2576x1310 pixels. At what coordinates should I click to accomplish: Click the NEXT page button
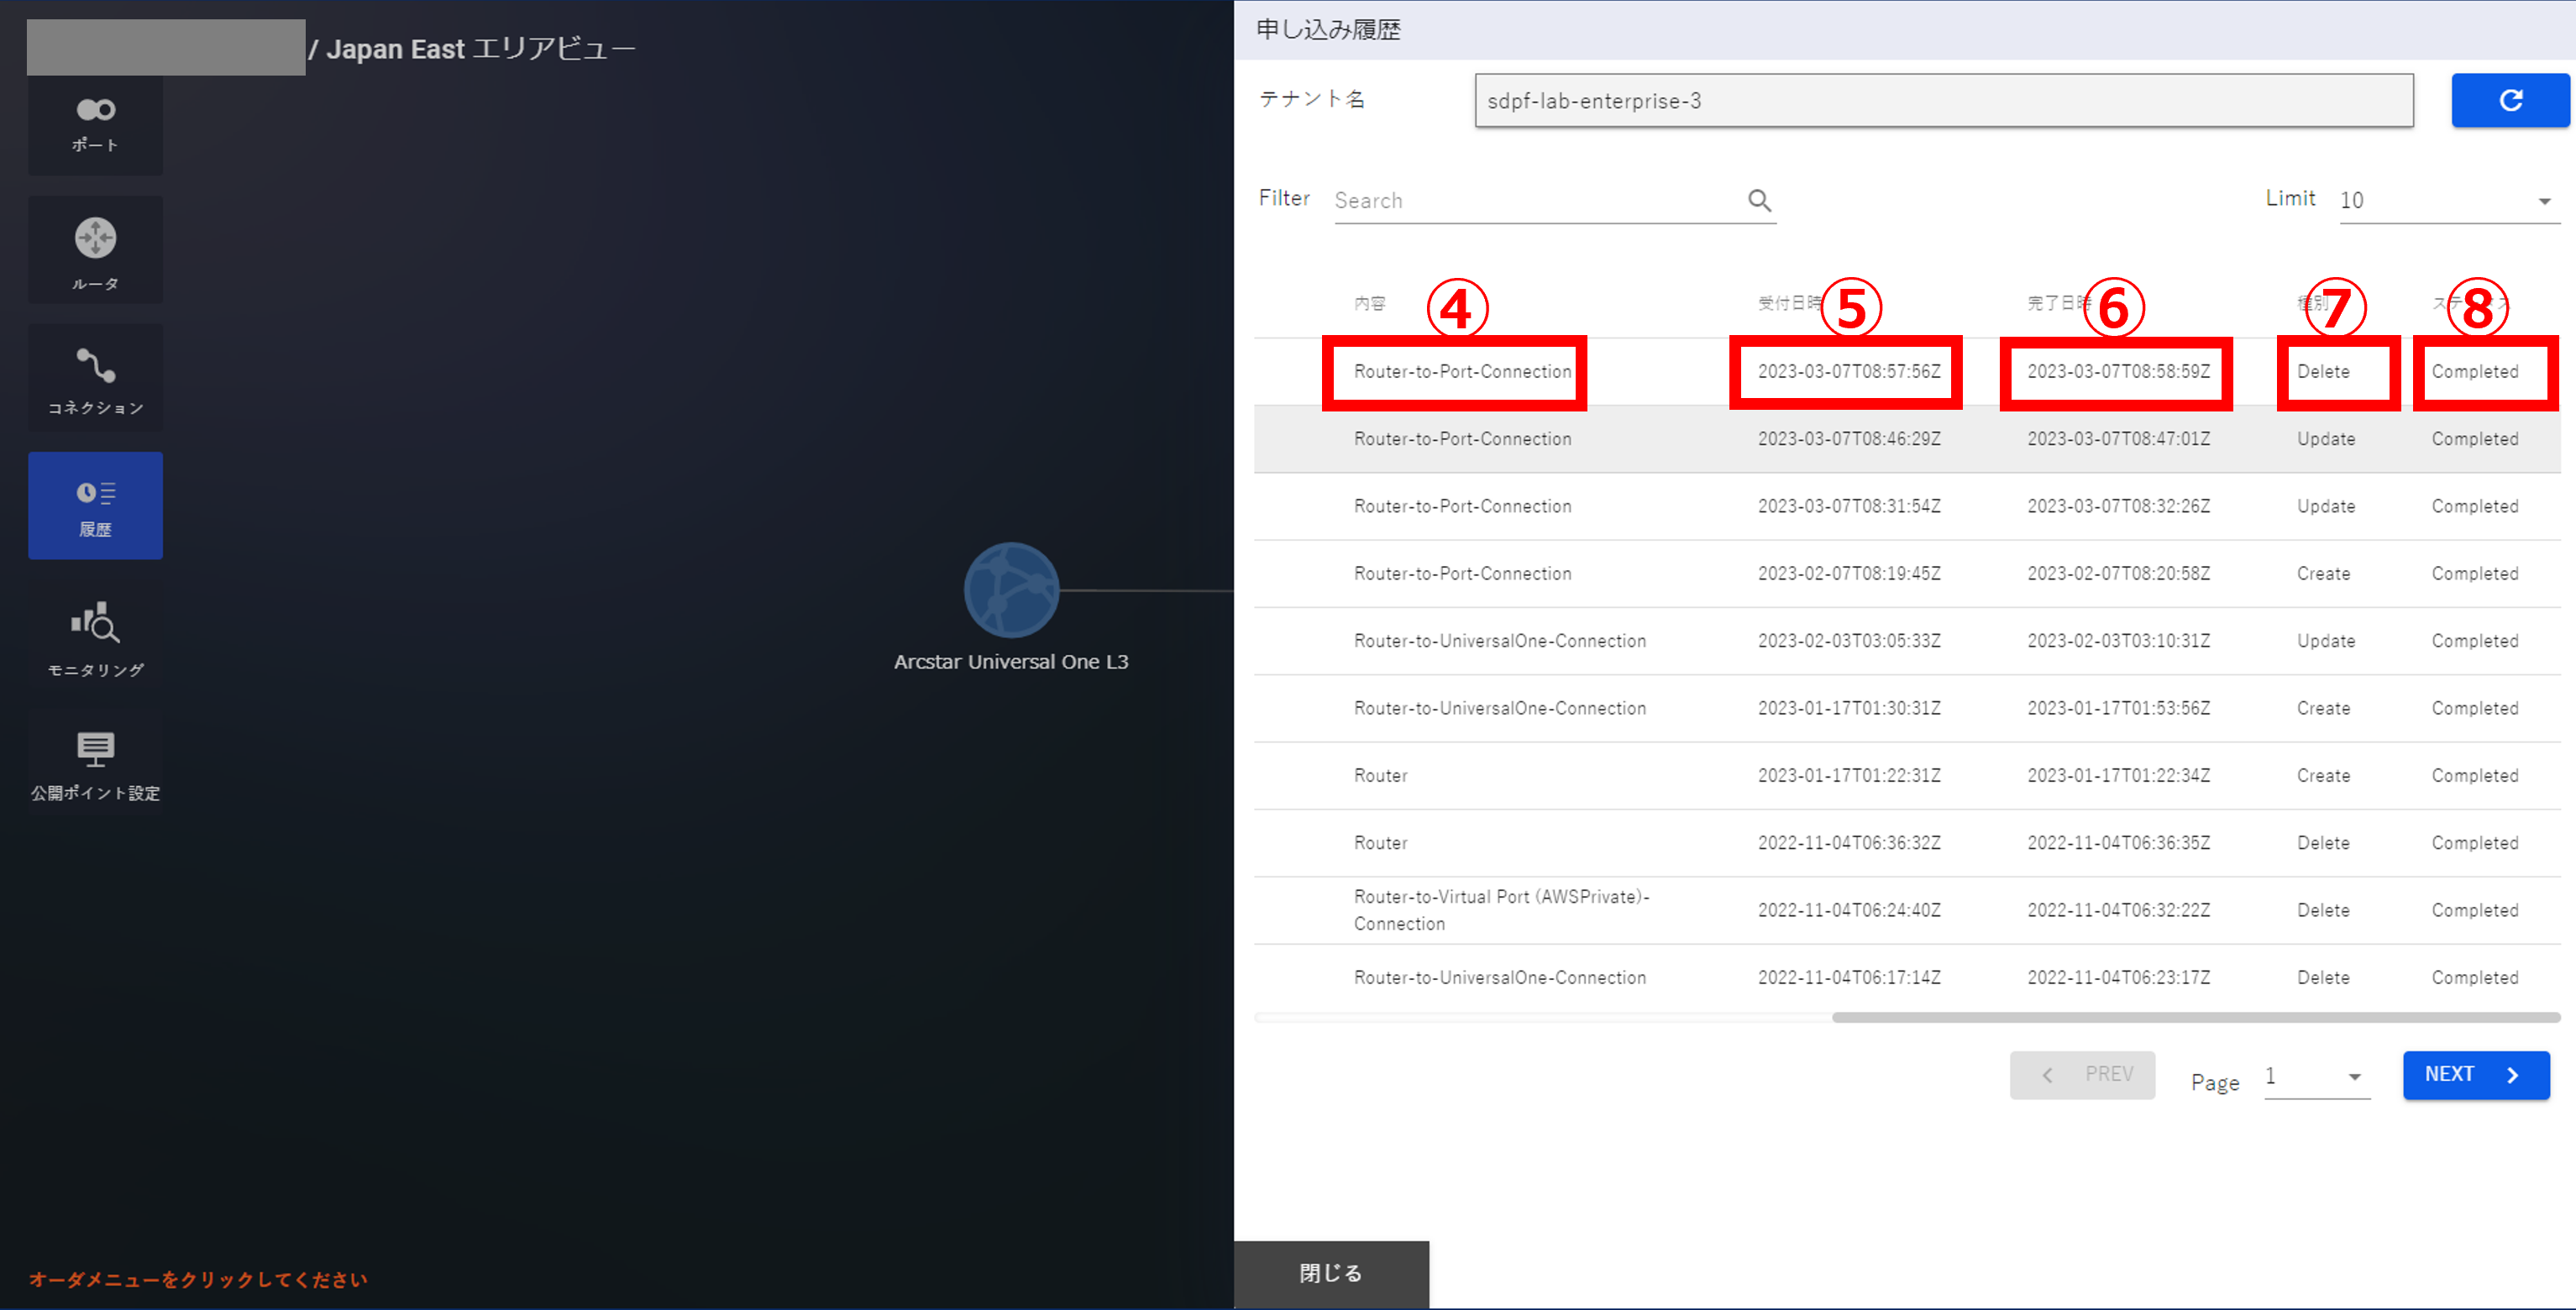point(2474,1074)
